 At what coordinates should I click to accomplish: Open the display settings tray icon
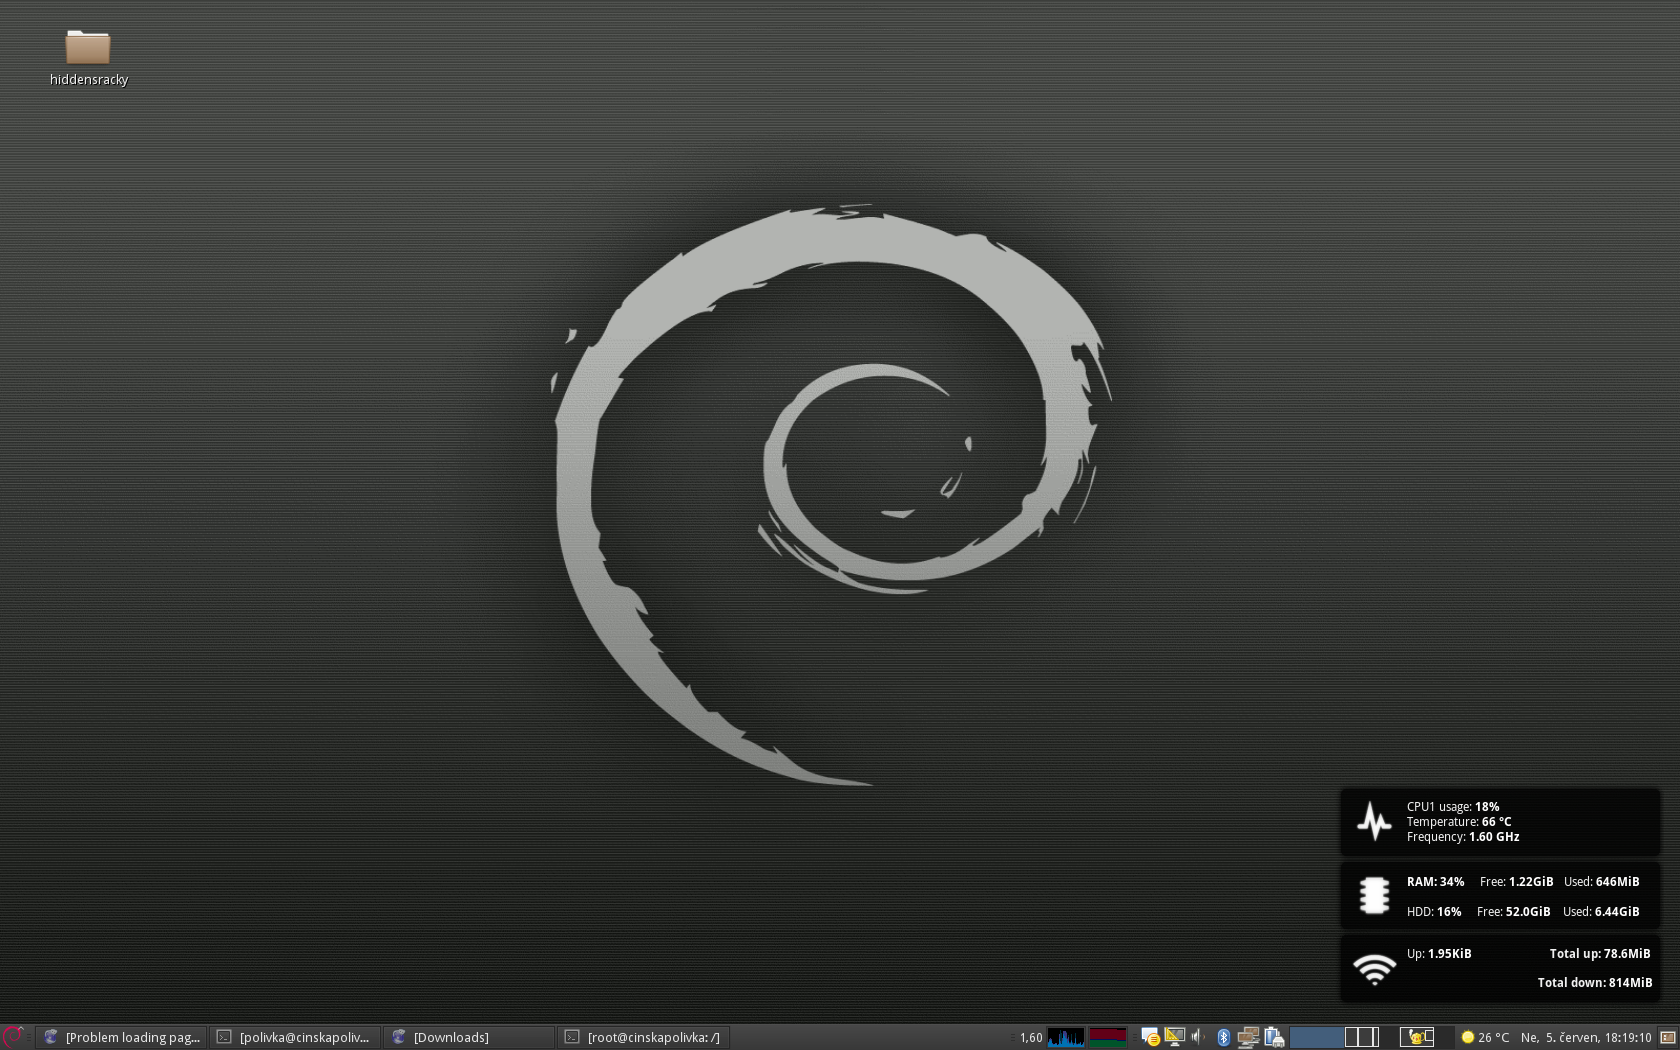point(1174,1037)
